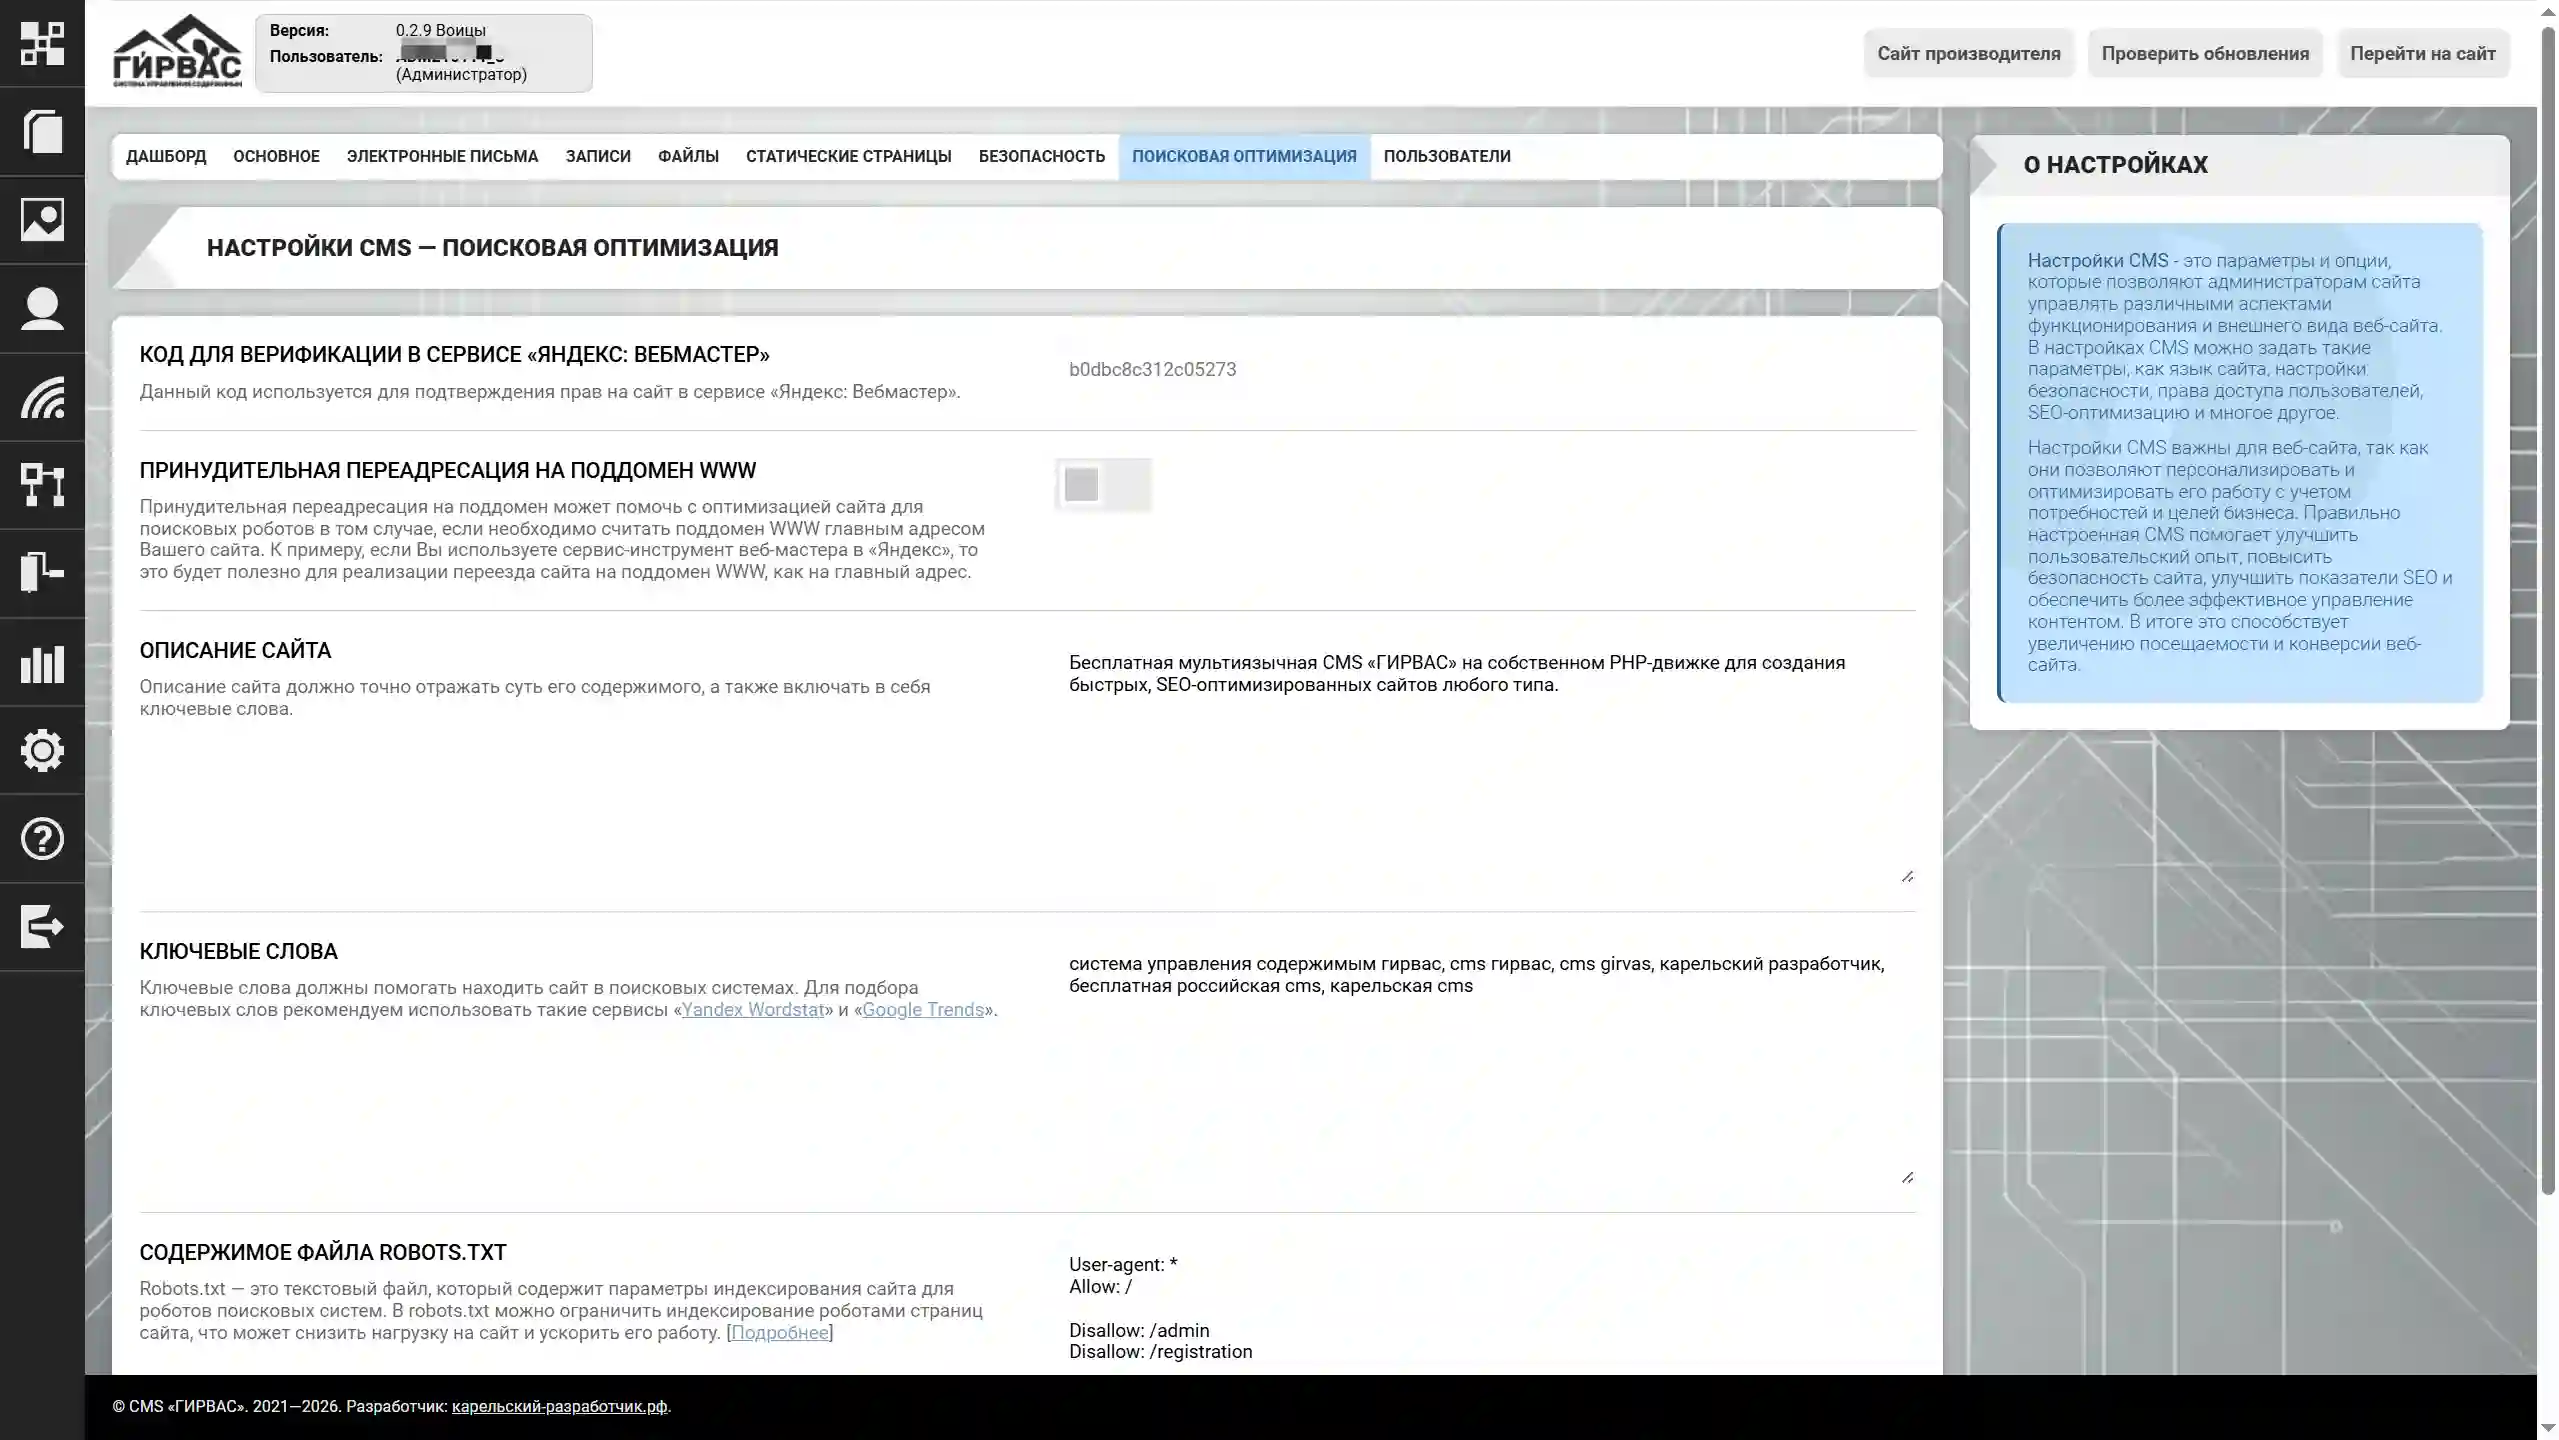The height and width of the screenshot is (1440, 2559).
Task: Follow the Google Trends link
Action: click(923, 1009)
